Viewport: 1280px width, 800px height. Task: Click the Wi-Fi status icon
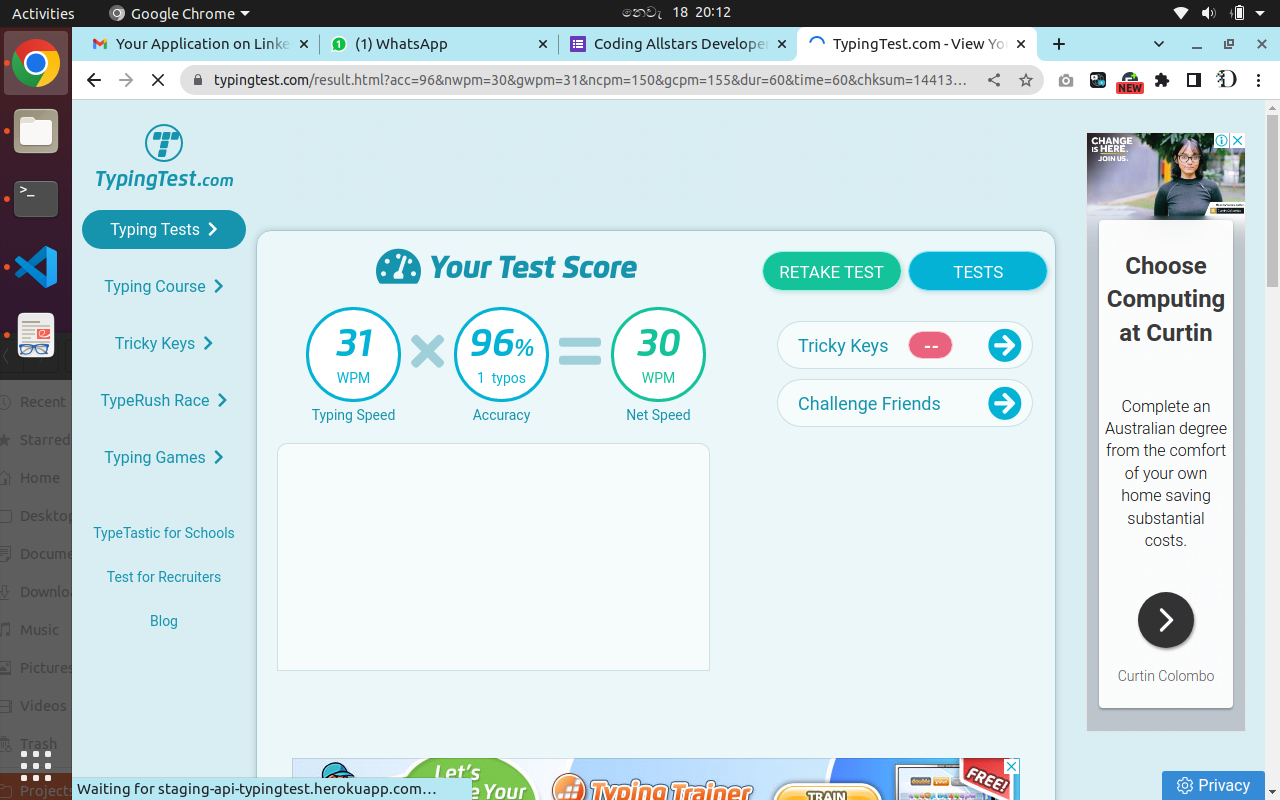click(x=1181, y=13)
